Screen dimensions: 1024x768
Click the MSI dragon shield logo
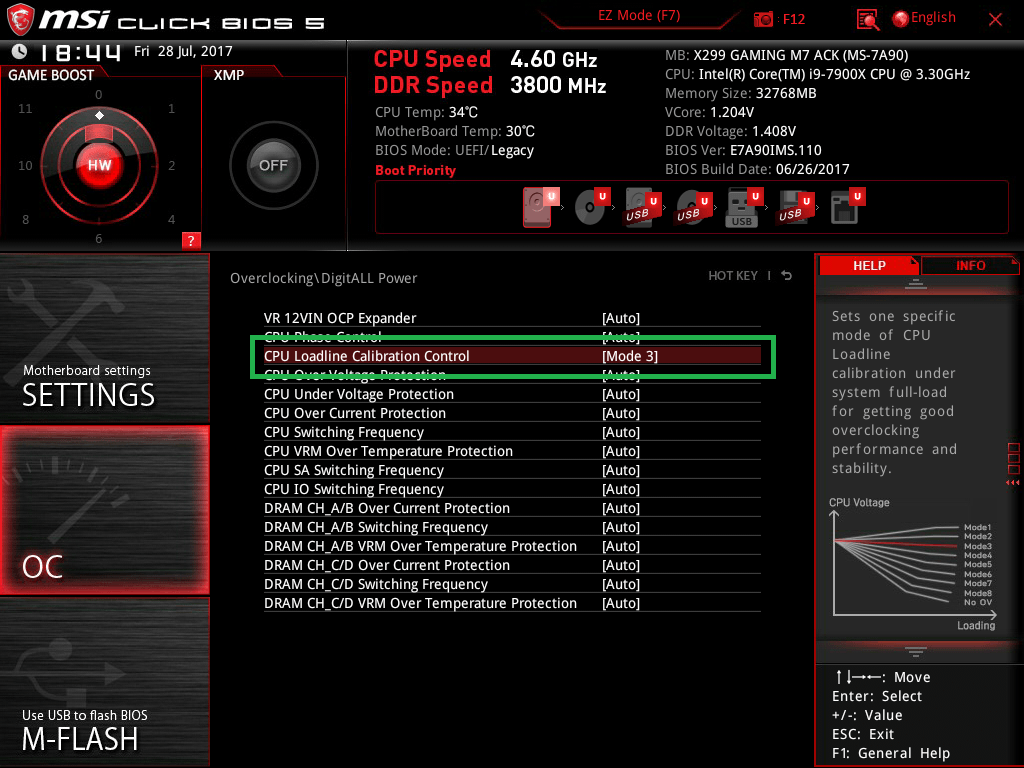pyautogui.click(x=20, y=19)
